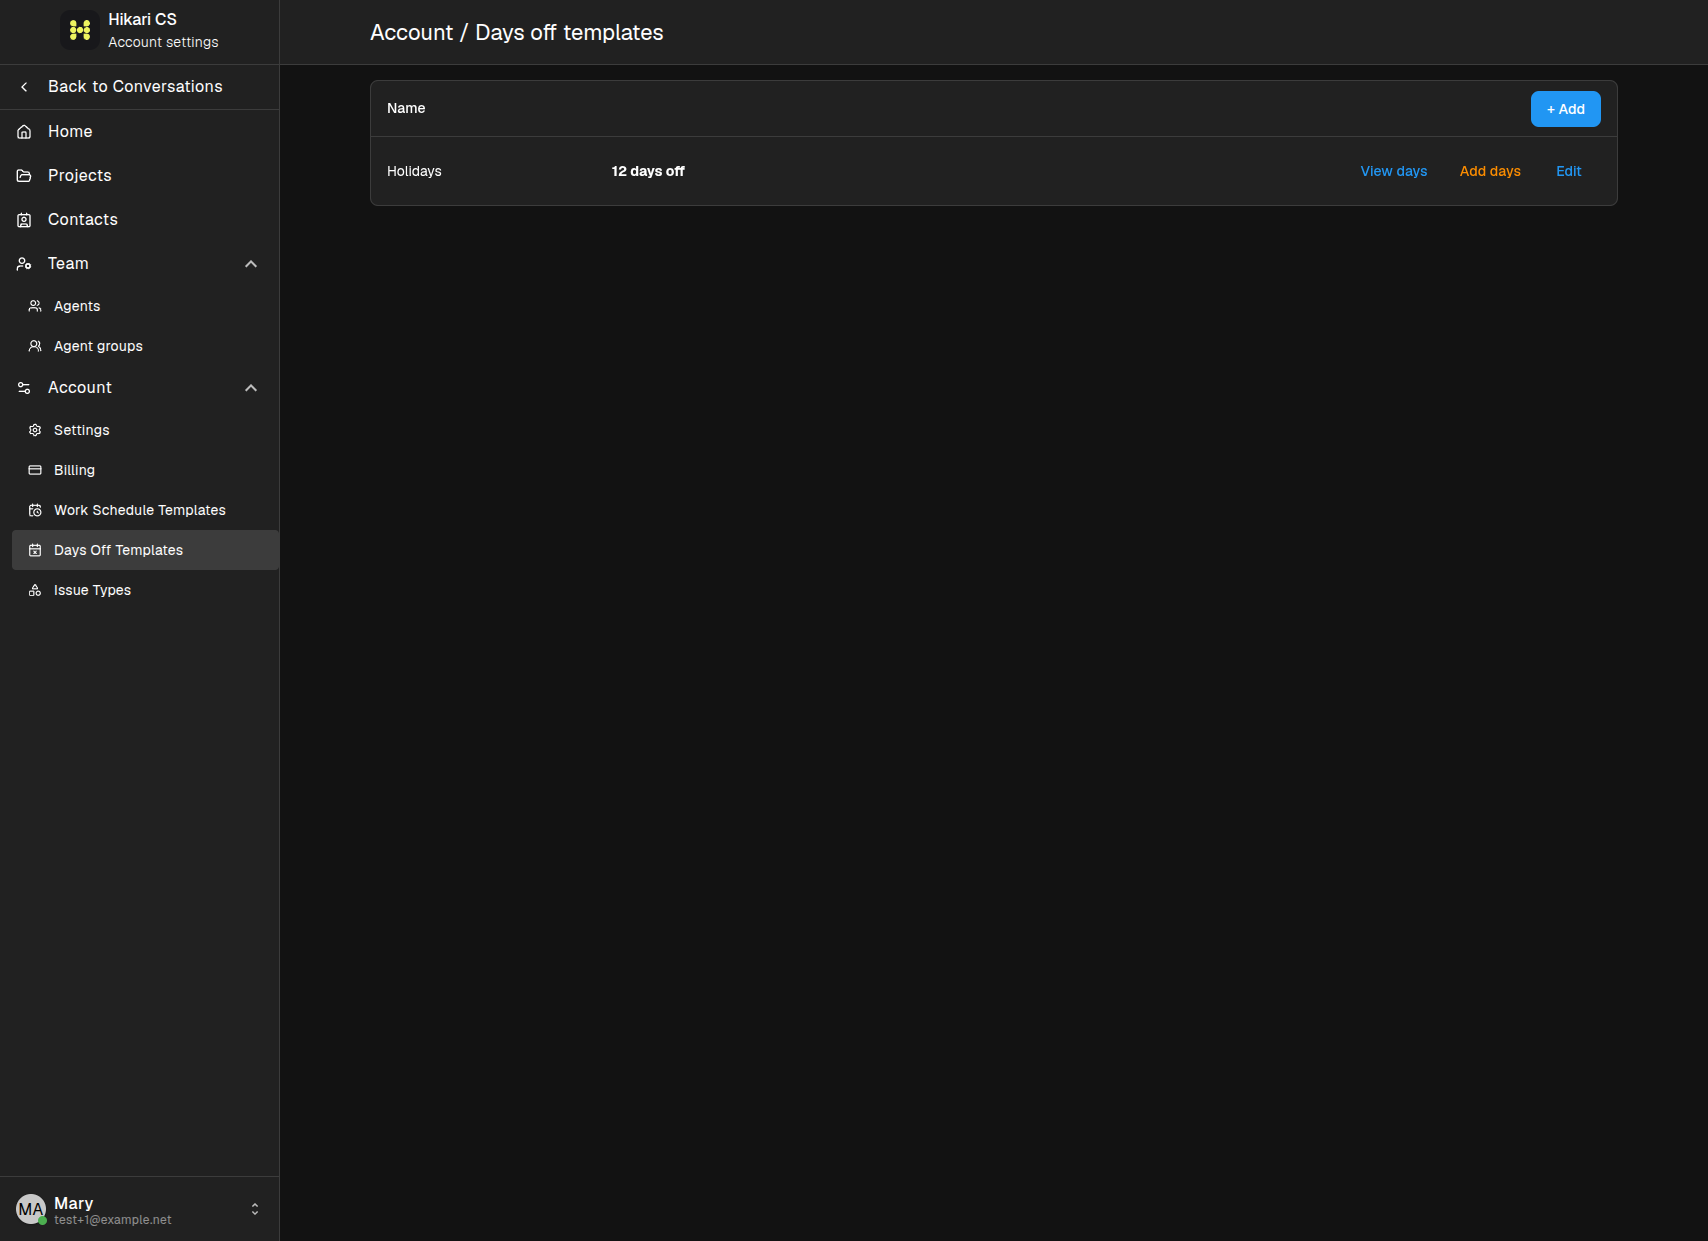Click the Work Schedule Templates clock icon
Viewport: 1708px width, 1241px height.
tap(35, 510)
